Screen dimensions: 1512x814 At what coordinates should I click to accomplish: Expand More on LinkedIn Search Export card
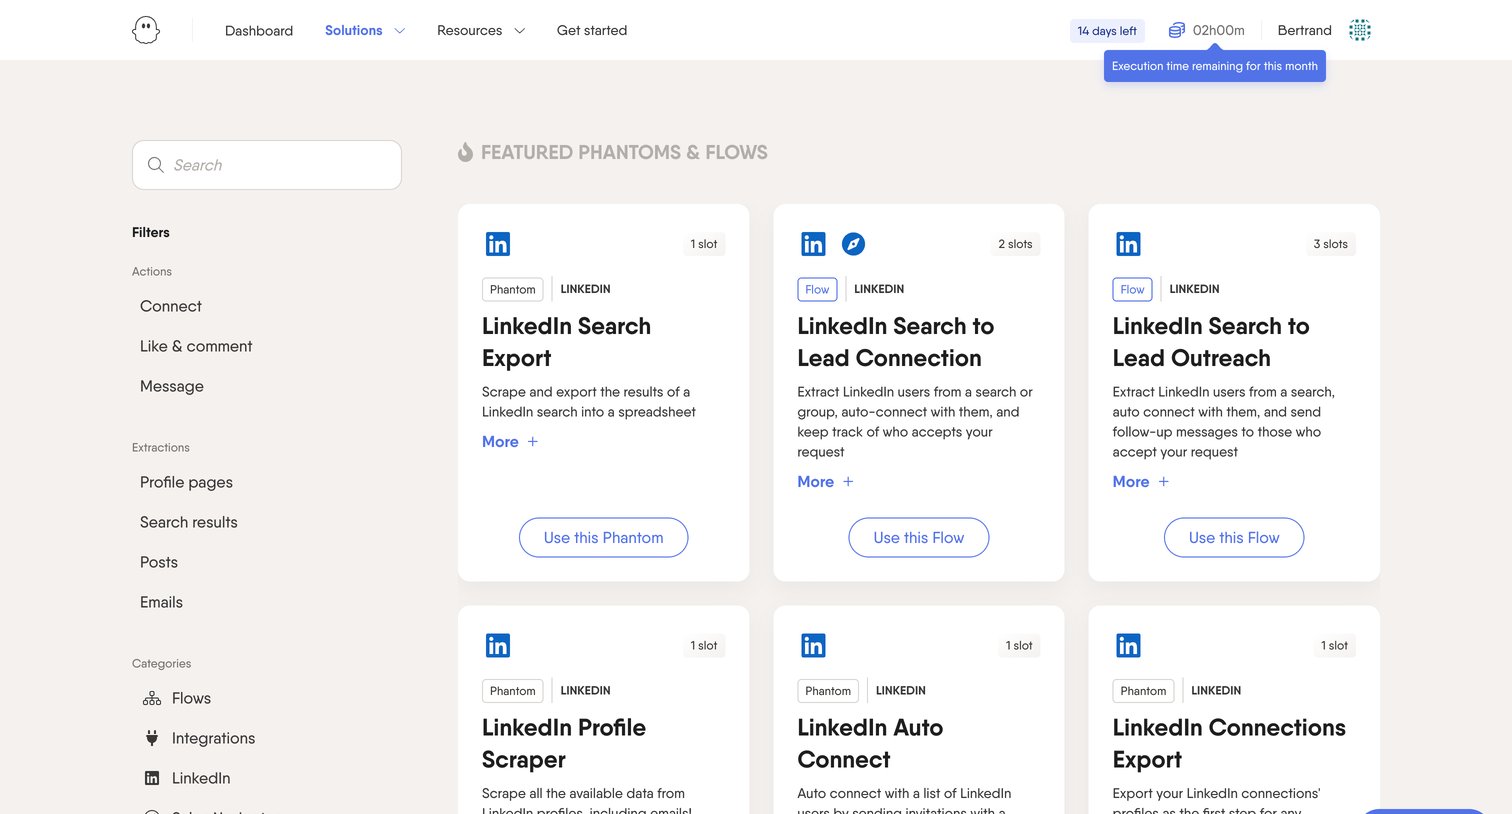tap(510, 442)
